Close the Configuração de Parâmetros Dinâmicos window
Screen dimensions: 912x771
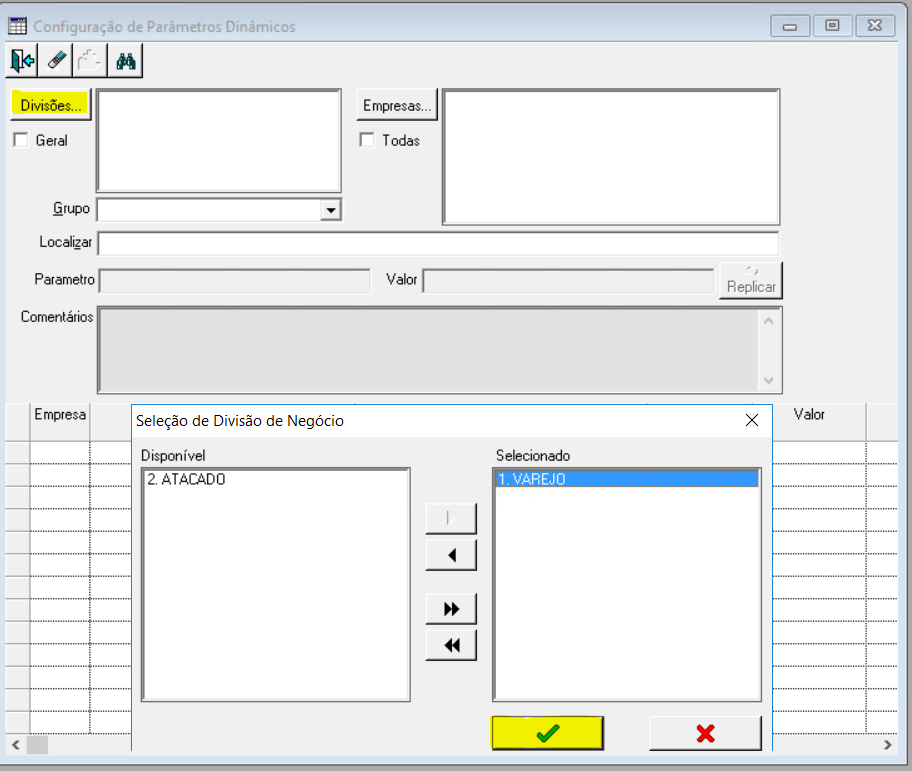tap(875, 26)
